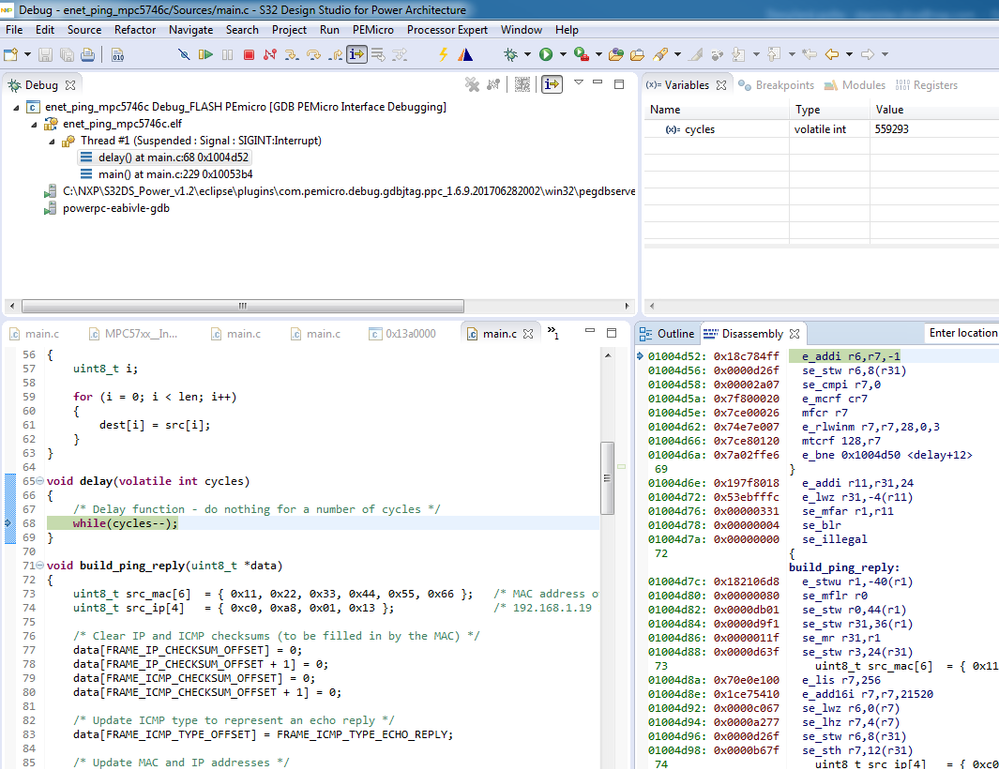Click the Resume debug button
The height and width of the screenshot is (769, 999).
(205, 55)
